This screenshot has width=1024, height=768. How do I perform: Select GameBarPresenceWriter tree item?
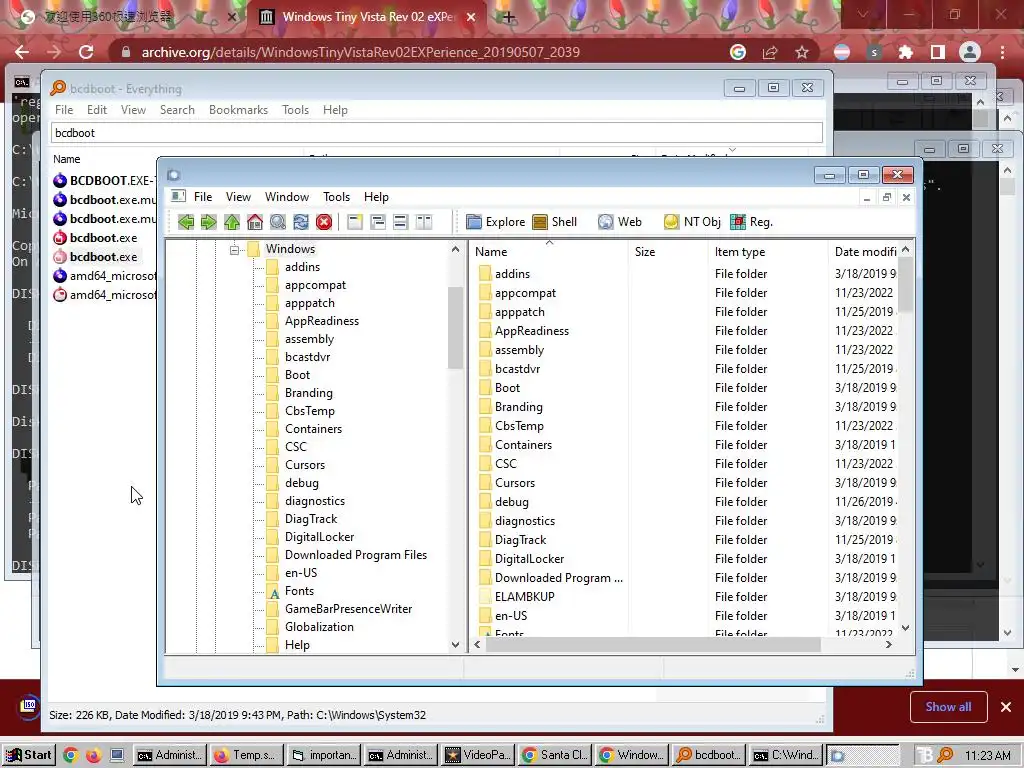click(x=348, y=609)
